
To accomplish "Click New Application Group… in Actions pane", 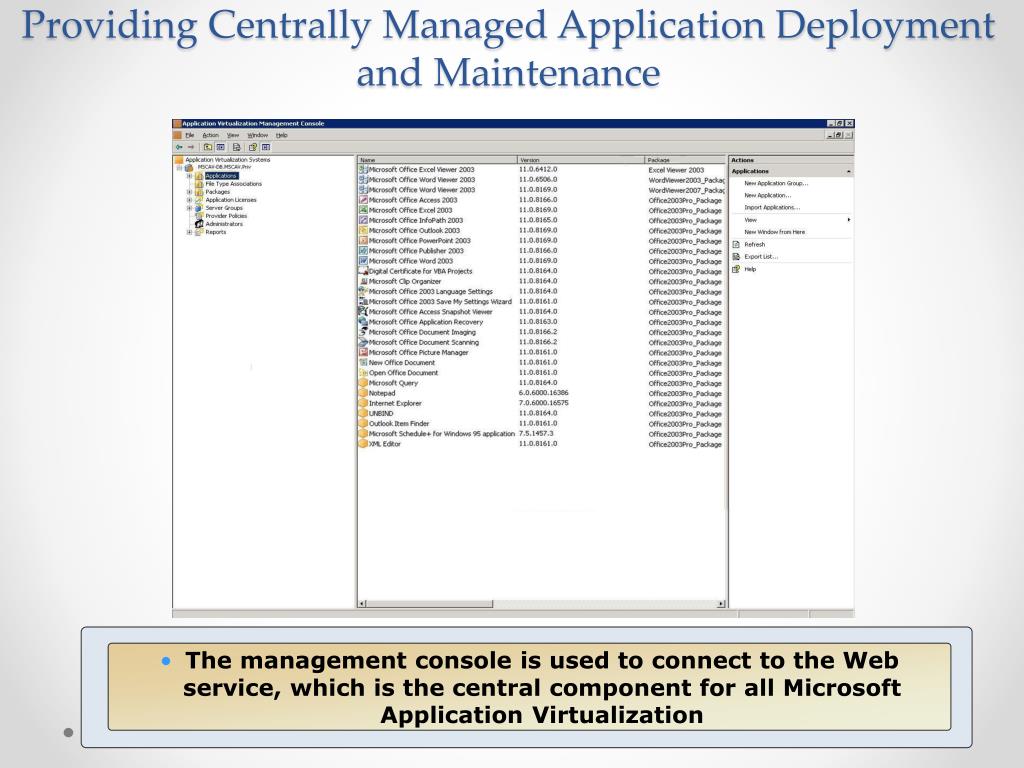I will (x=776, y=184).
